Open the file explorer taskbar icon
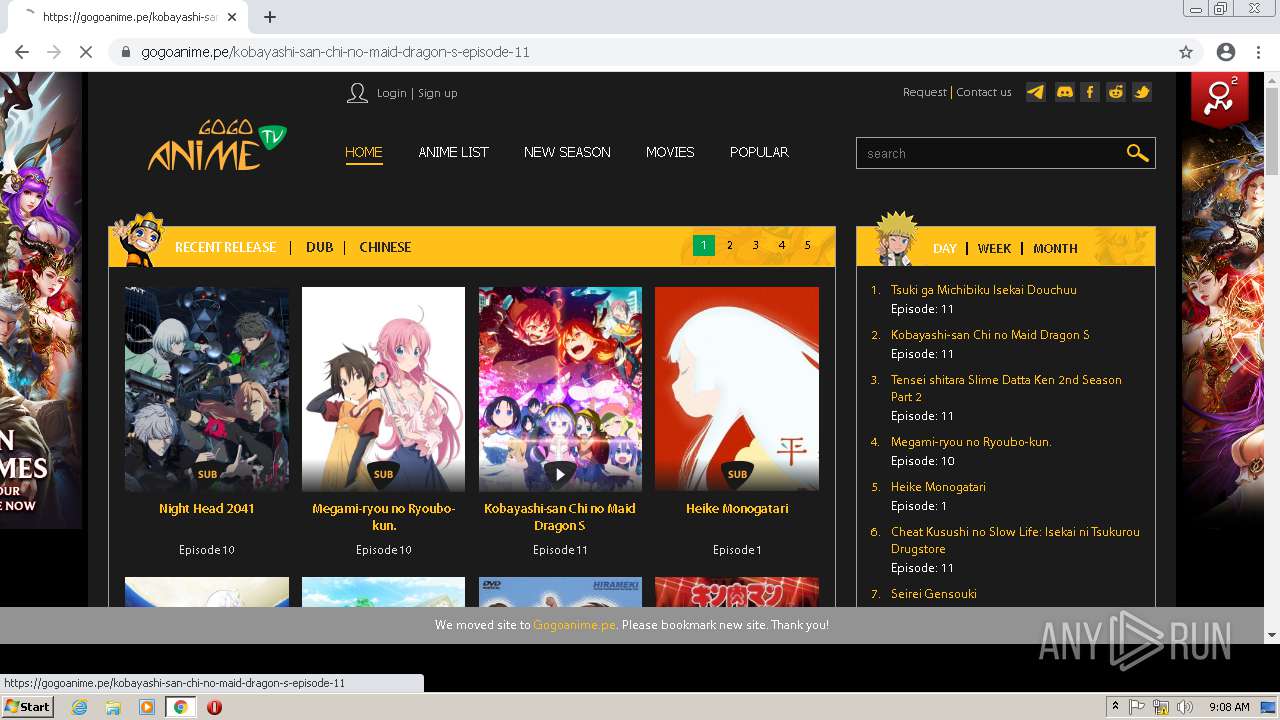Image resolution: width=1280 pixels, height=720 pixels. [113, 707]
